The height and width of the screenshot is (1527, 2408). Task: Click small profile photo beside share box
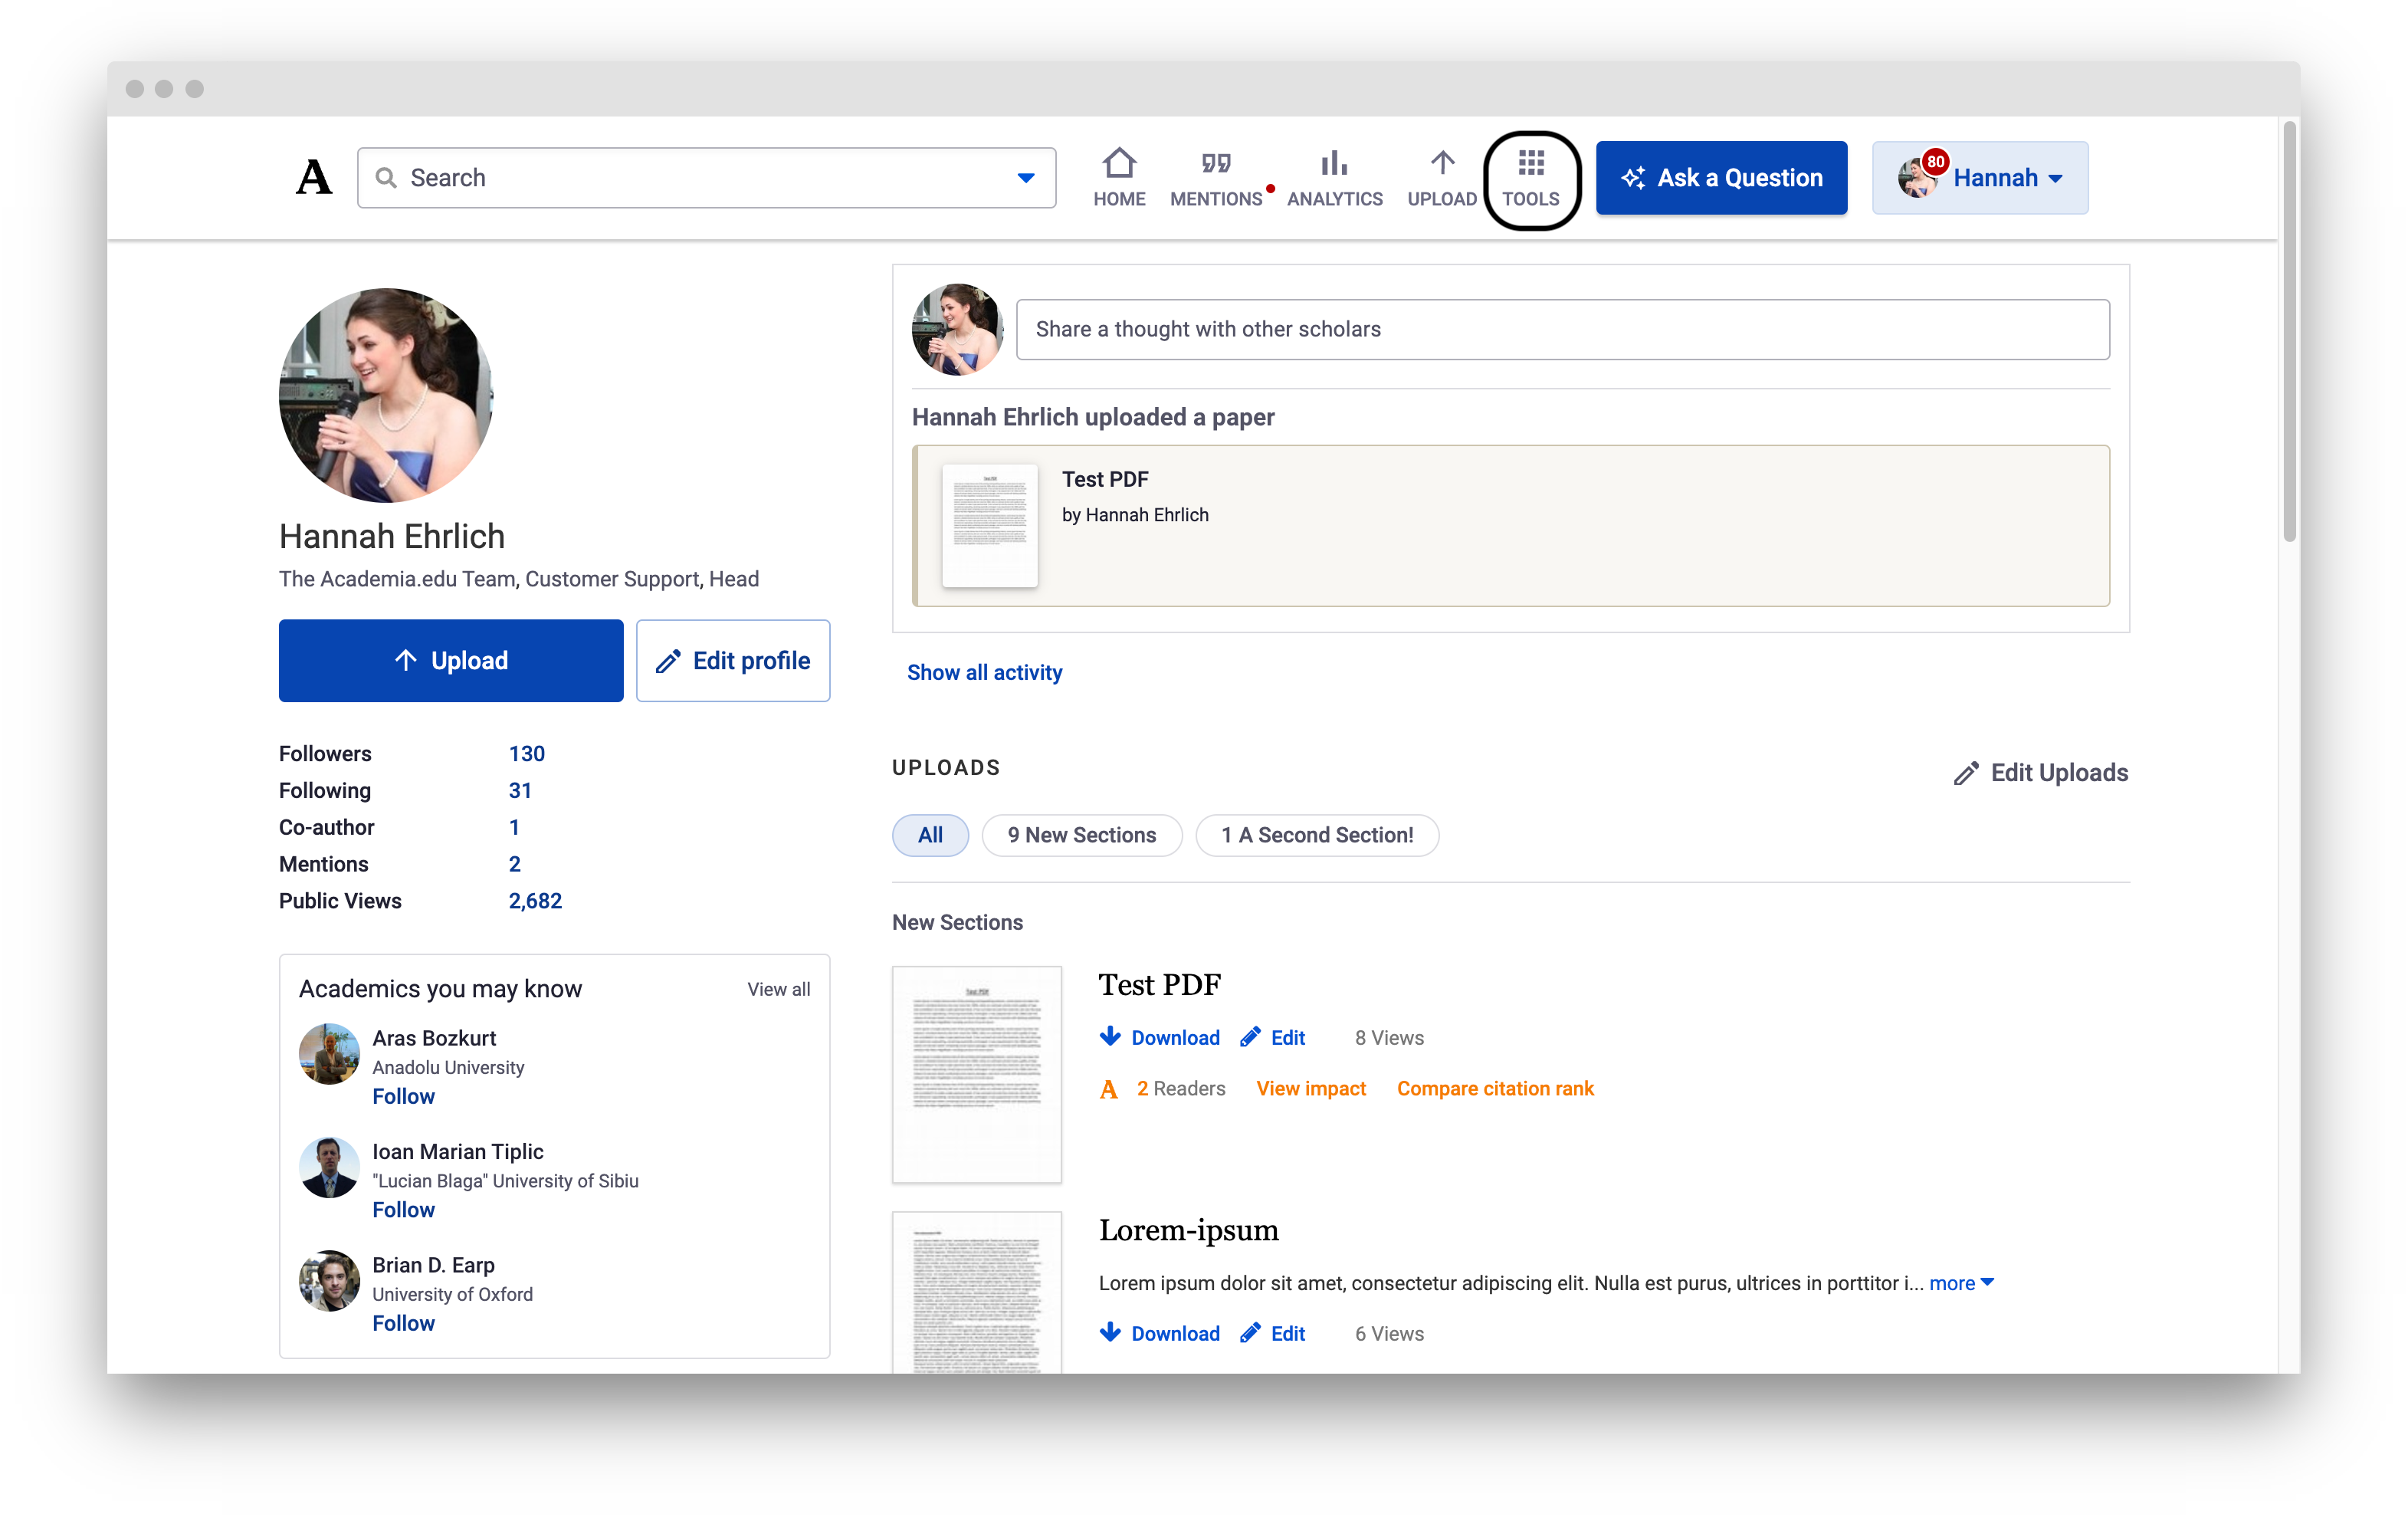point(957,329)
